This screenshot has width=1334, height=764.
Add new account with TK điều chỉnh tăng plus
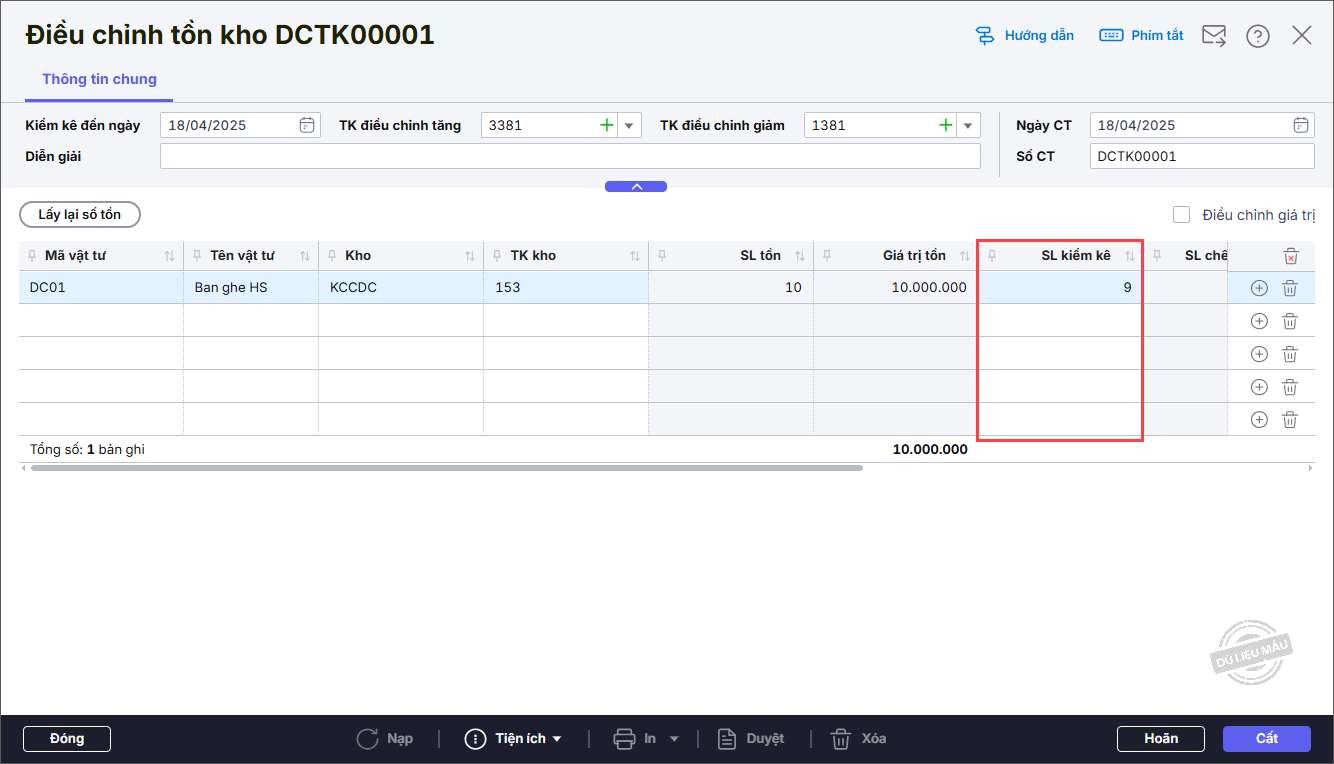606,125
